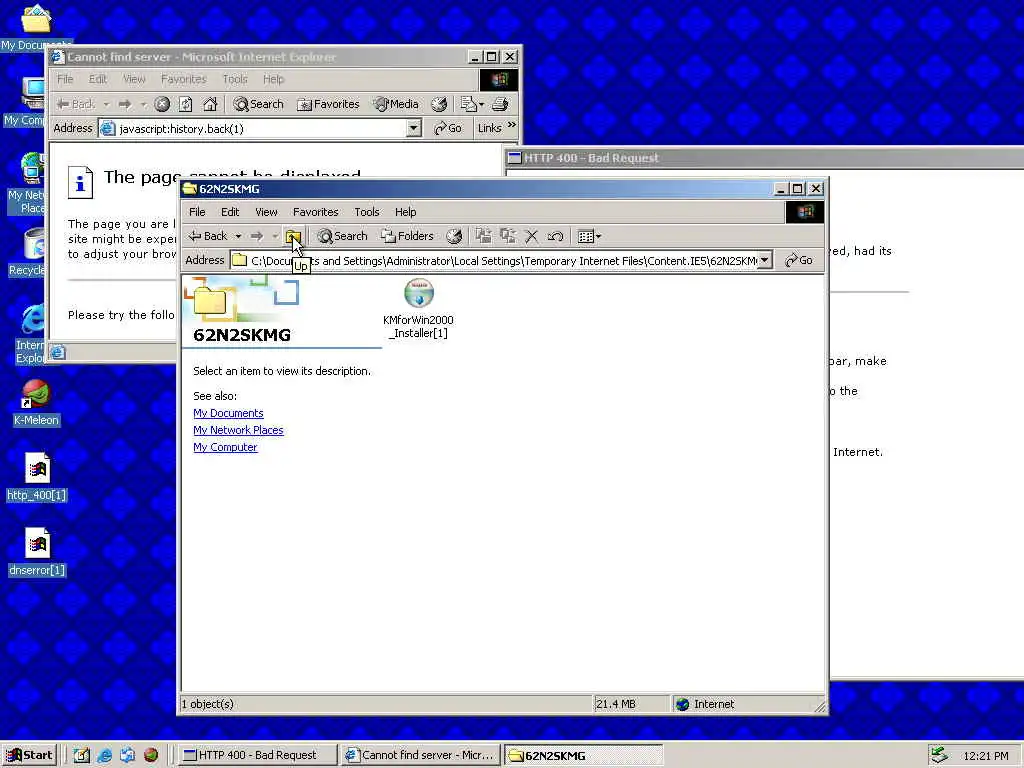This screenshot has height=768, width=1024.
Task: Select the K-Meleon desktop shortcut
Action: pos(36,403)
